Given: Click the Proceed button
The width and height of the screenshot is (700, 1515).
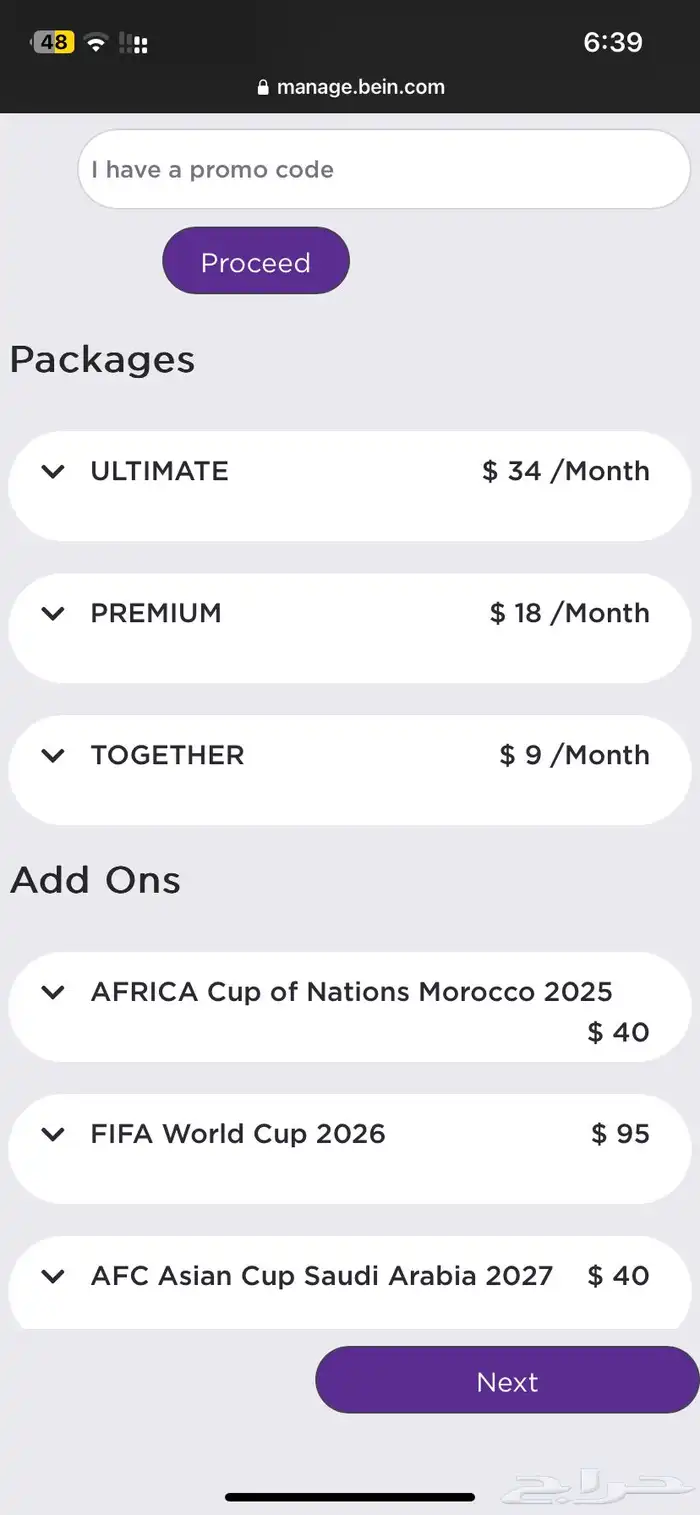Looking at the screenshot, I should 256,262.
